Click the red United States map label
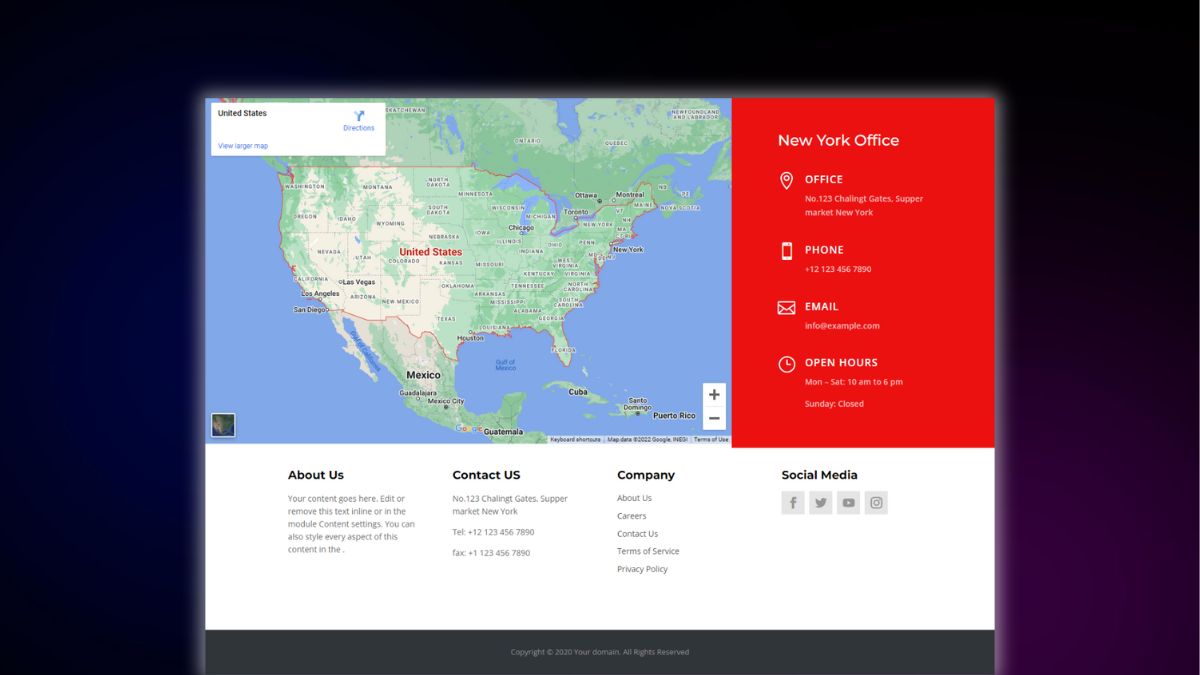The height and width of the screenshot is (675, 1200). [x=431, y=252]
